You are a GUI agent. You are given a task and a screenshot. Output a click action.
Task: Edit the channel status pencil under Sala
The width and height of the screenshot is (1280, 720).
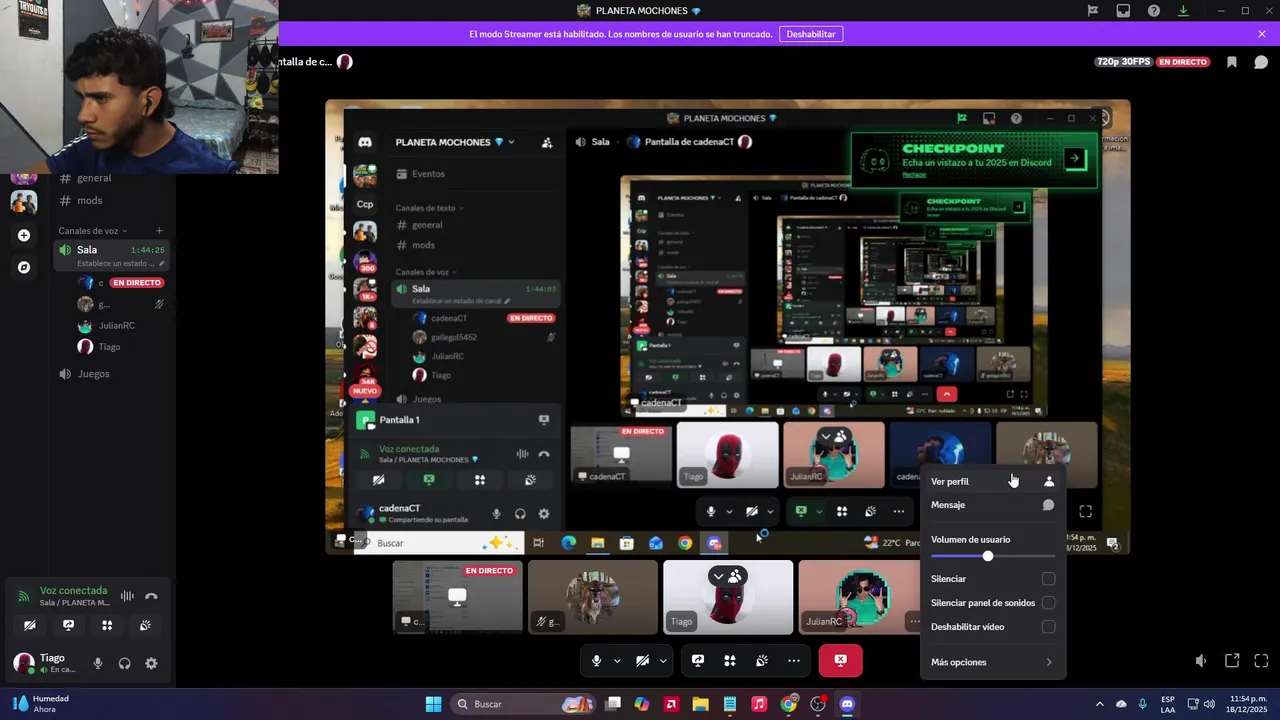point(162,264)
